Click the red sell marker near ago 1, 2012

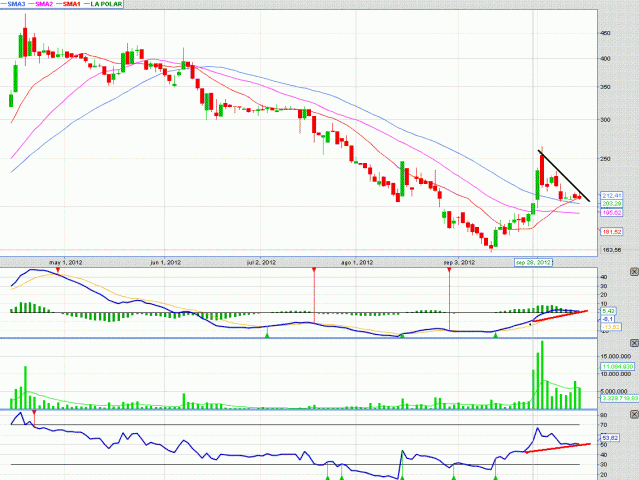click(314, 270)
